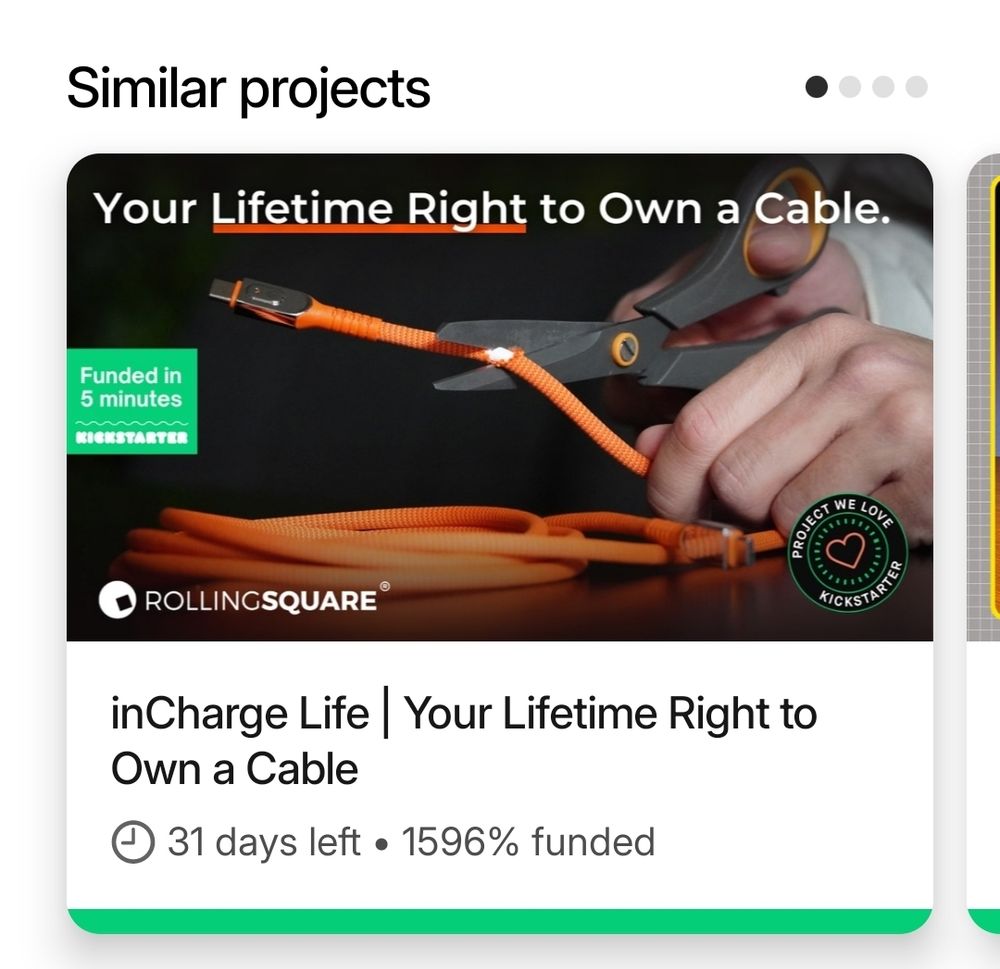
Task: Click the 31 days left label
Action: coord(262,843)
